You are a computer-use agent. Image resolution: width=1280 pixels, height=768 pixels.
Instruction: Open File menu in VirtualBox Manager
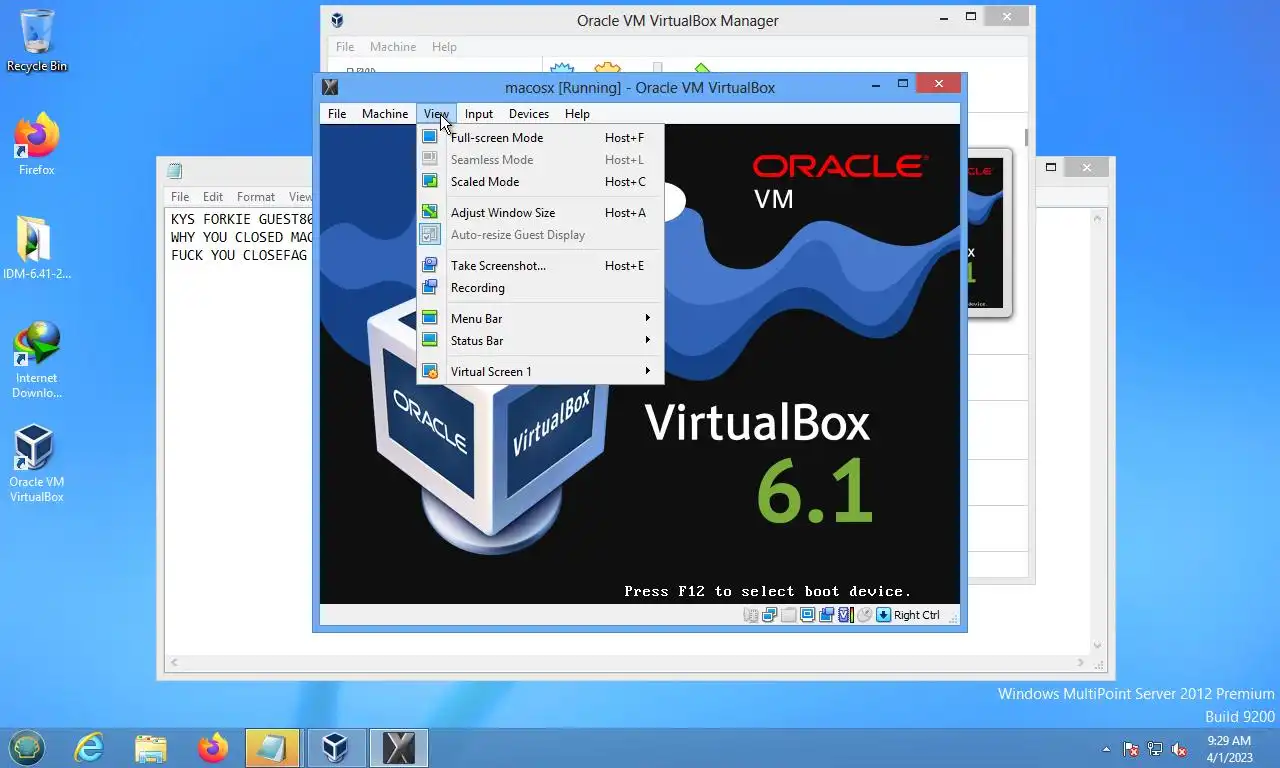click(345, 47)
